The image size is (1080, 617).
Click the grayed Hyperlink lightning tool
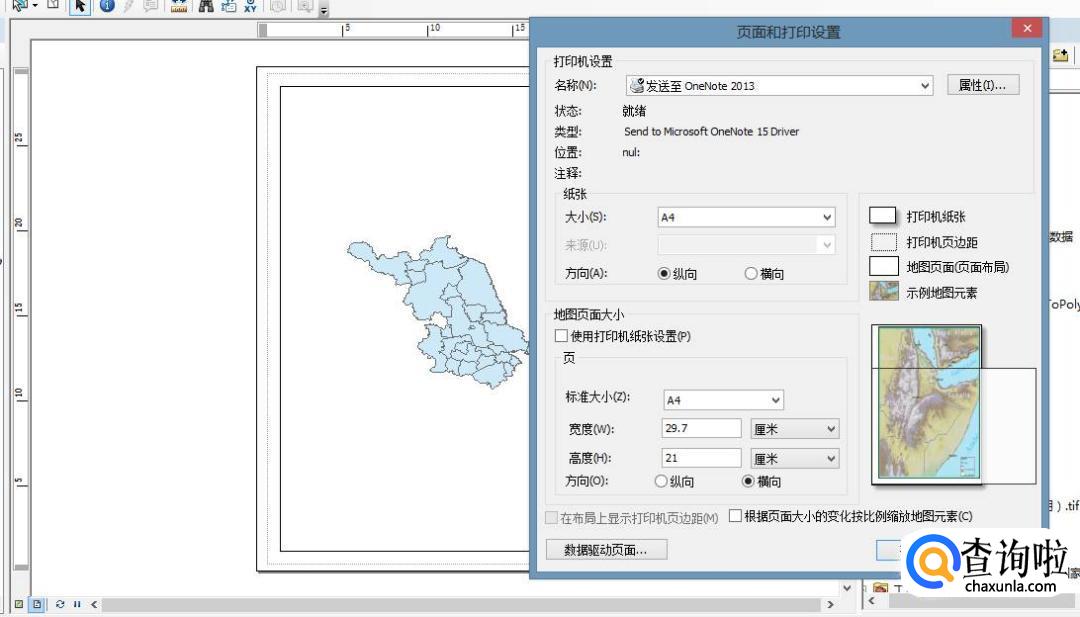tap(129, 6)
